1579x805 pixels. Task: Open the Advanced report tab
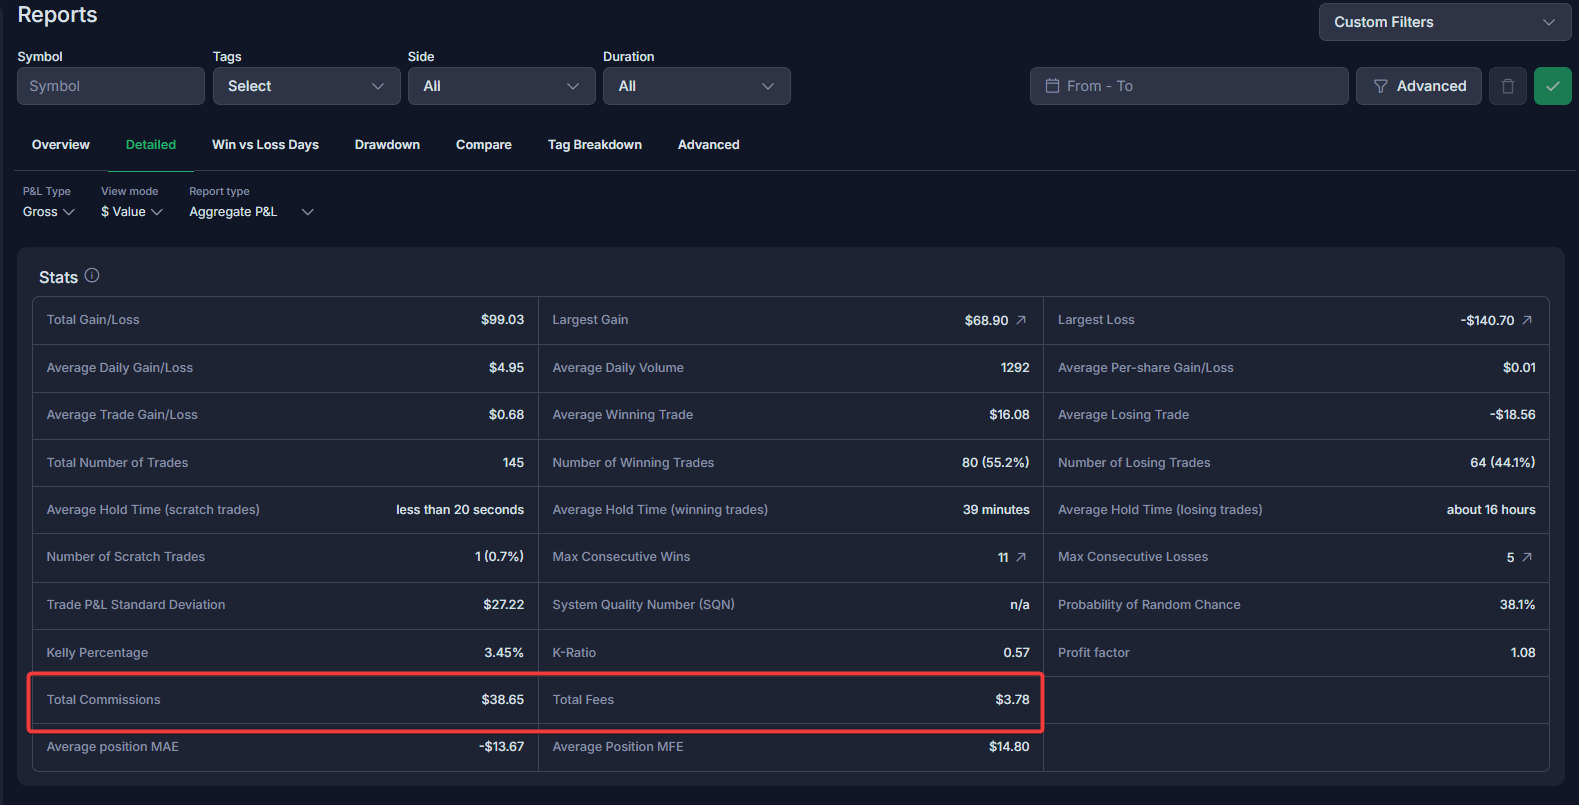tap(709, 145)
